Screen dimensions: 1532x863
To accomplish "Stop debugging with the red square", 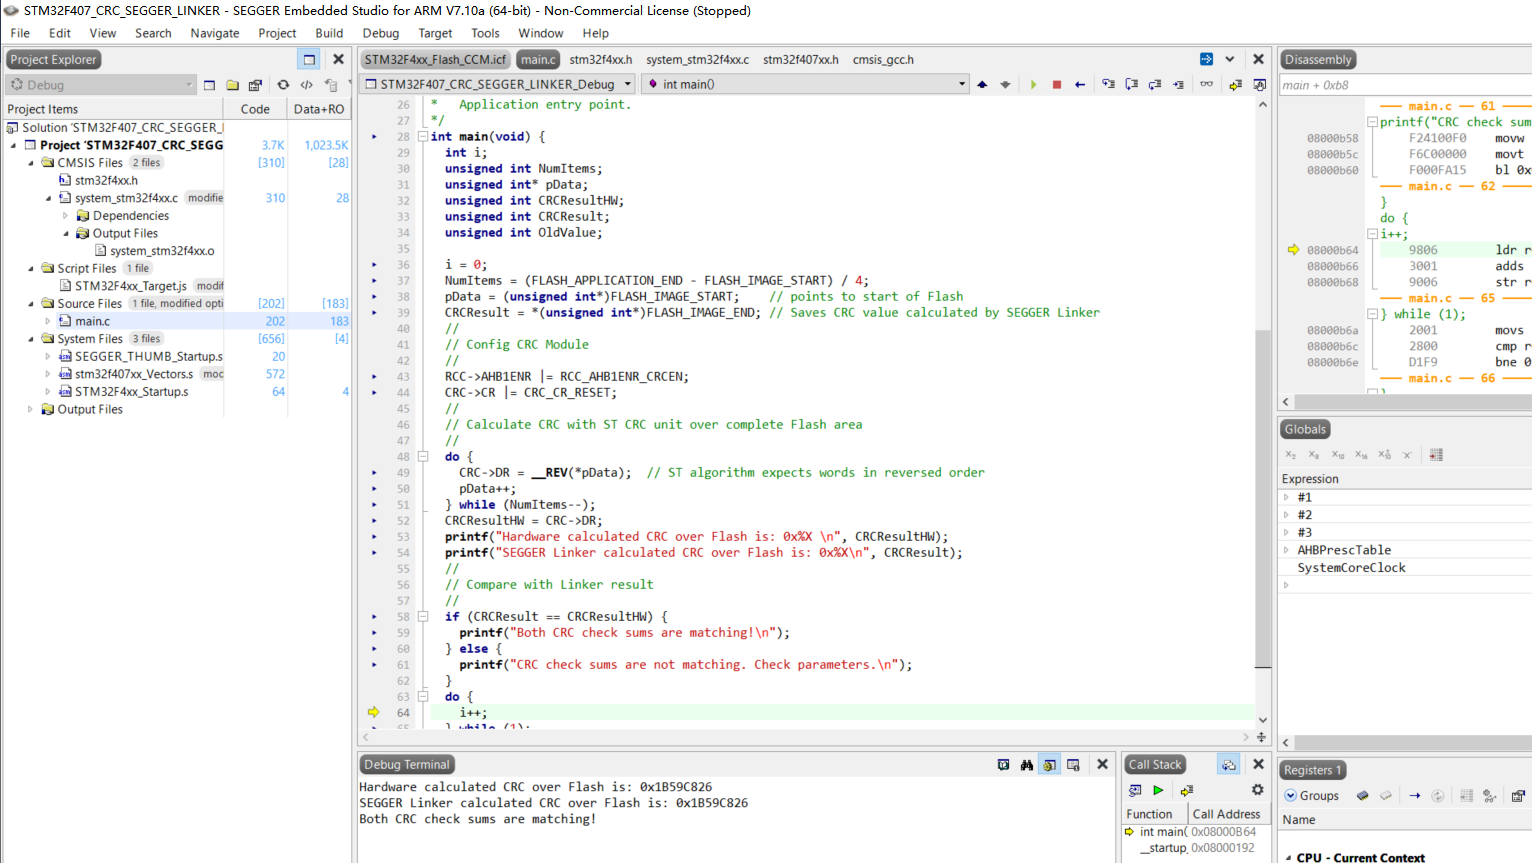I will (x=1056, y=85).
